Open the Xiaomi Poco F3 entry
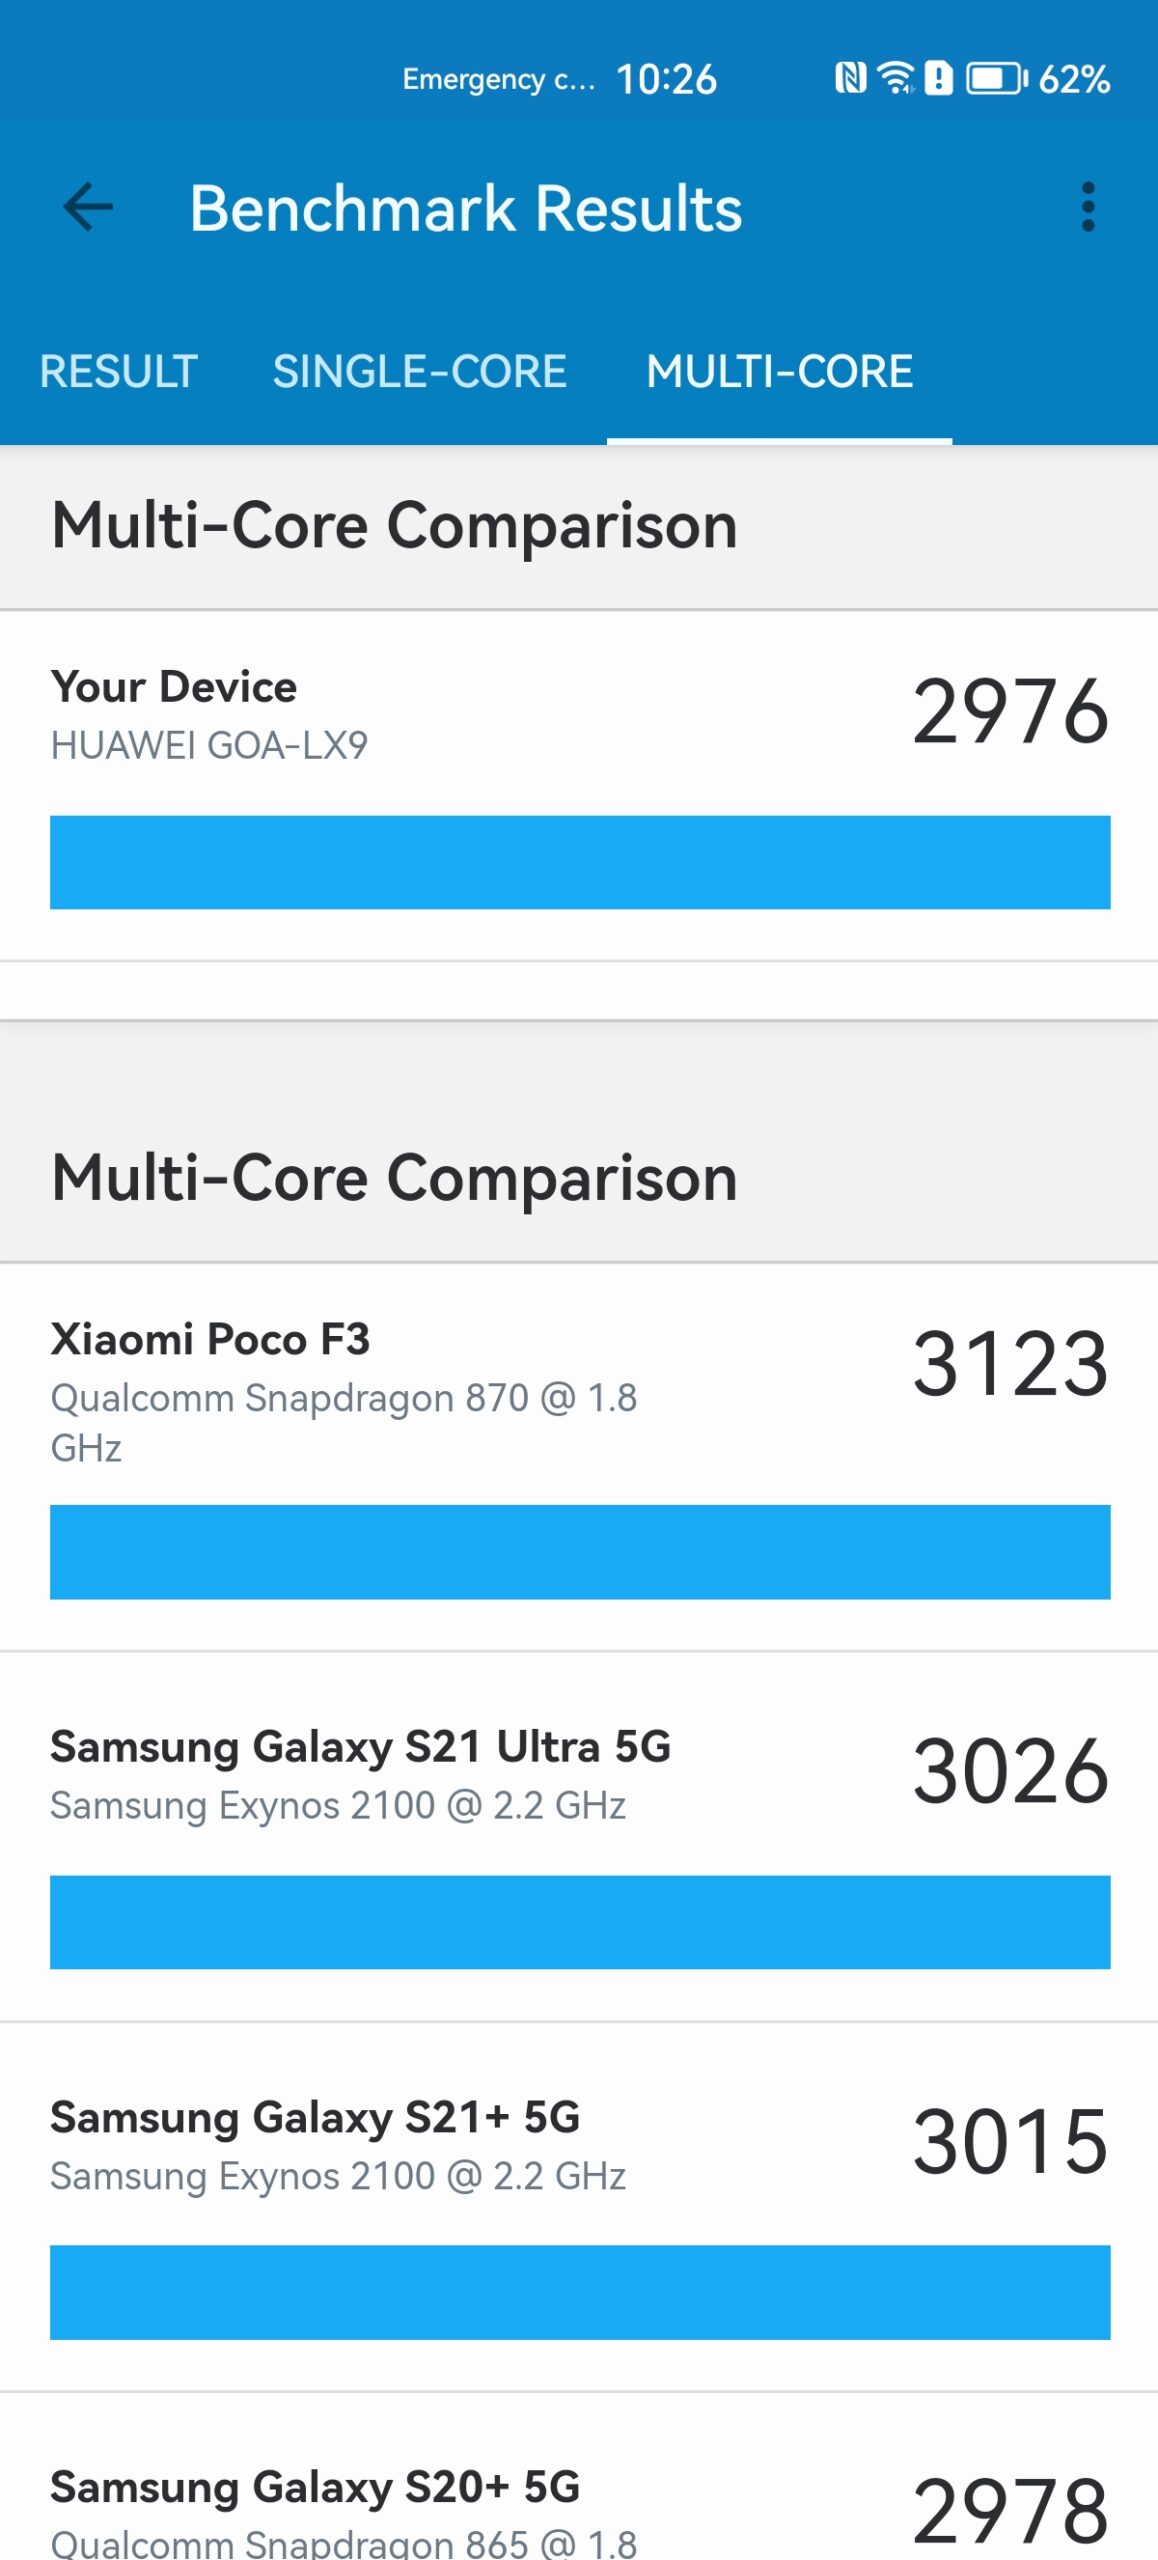The image size is (1158, 2560). click(579, 1457)
